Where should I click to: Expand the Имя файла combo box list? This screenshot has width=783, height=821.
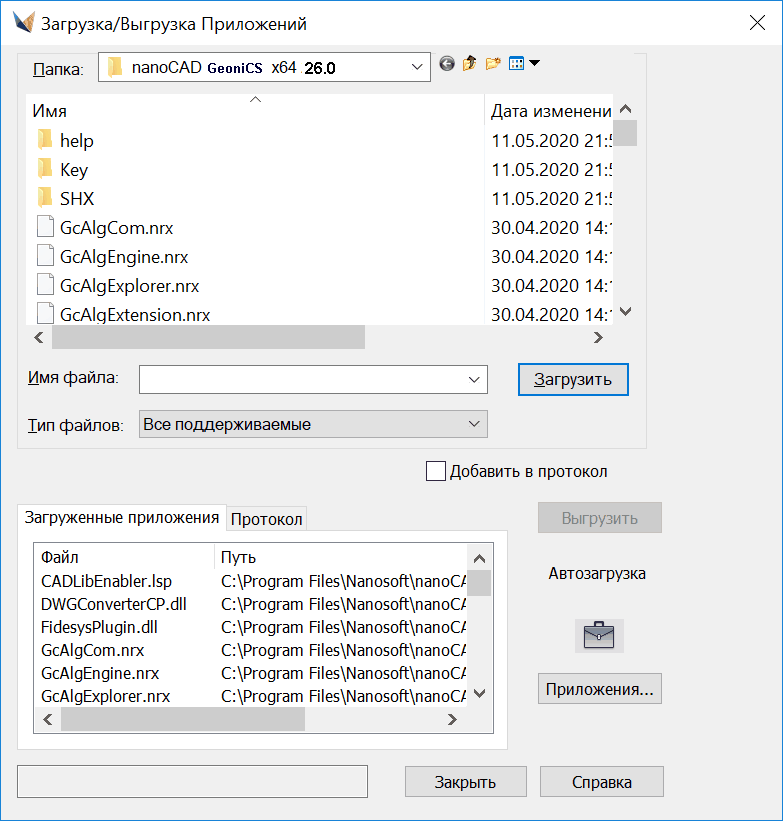pyautogui.click(x=474, y=380)
